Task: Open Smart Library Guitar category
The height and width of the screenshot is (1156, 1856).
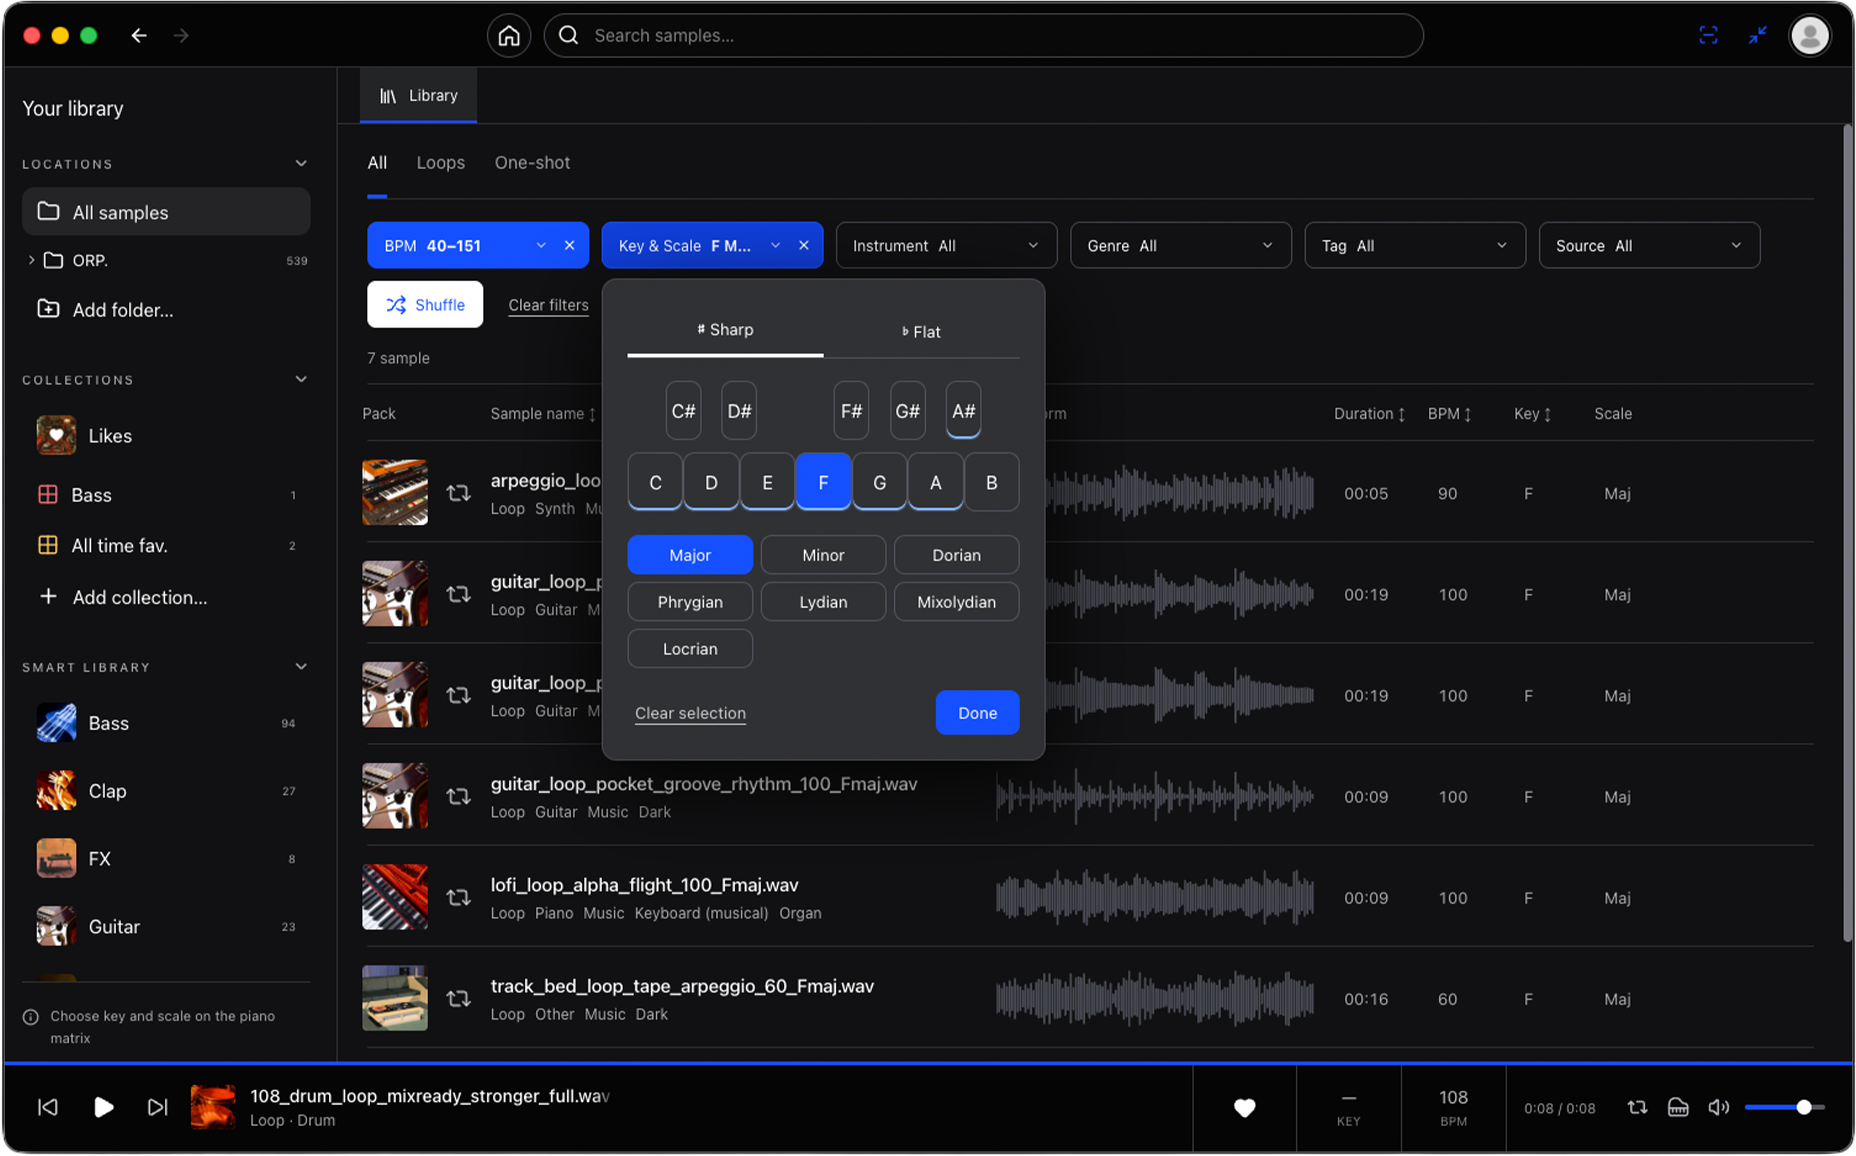Action: coord(166,927)
